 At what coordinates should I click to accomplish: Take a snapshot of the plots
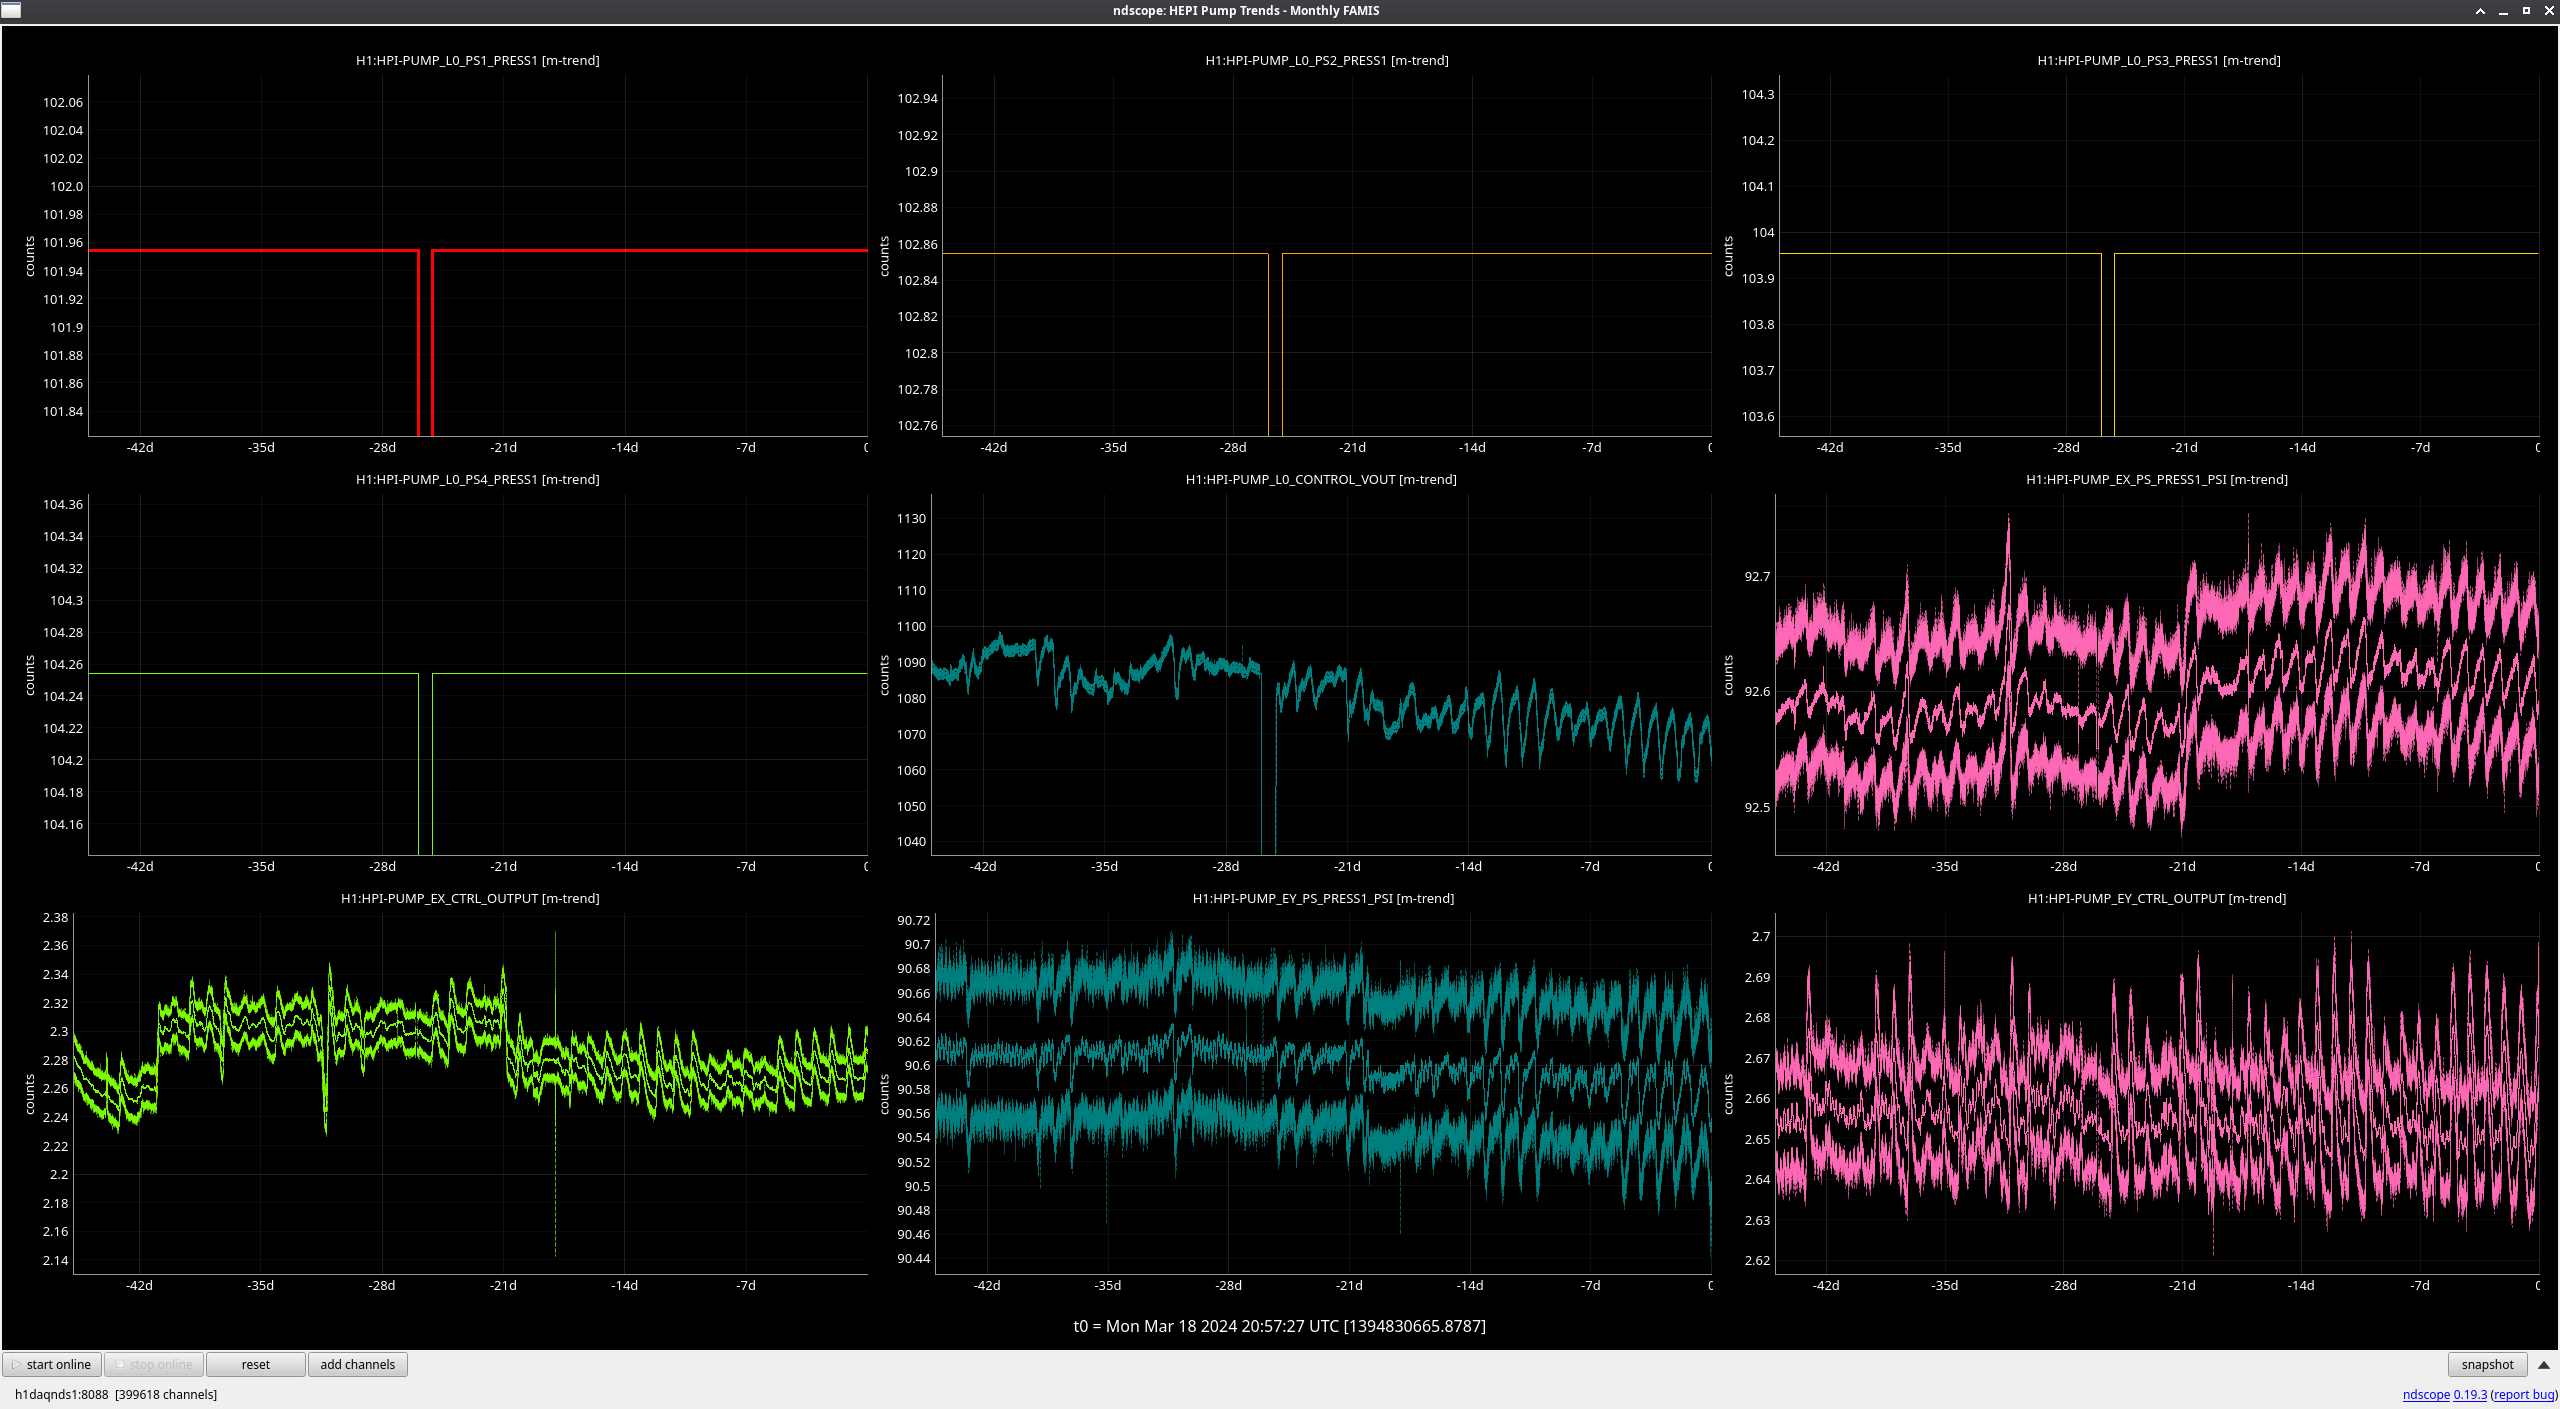click(2486, 1364)
